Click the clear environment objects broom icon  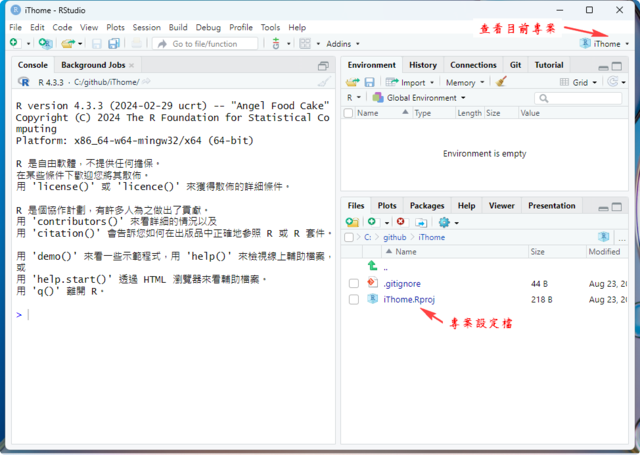tap(501, 82)
